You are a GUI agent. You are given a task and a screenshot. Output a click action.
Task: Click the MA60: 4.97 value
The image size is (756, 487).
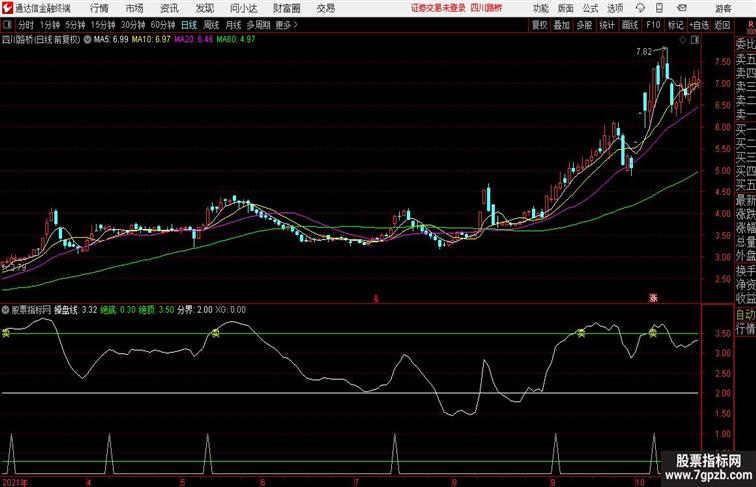[x=236, y=39]
